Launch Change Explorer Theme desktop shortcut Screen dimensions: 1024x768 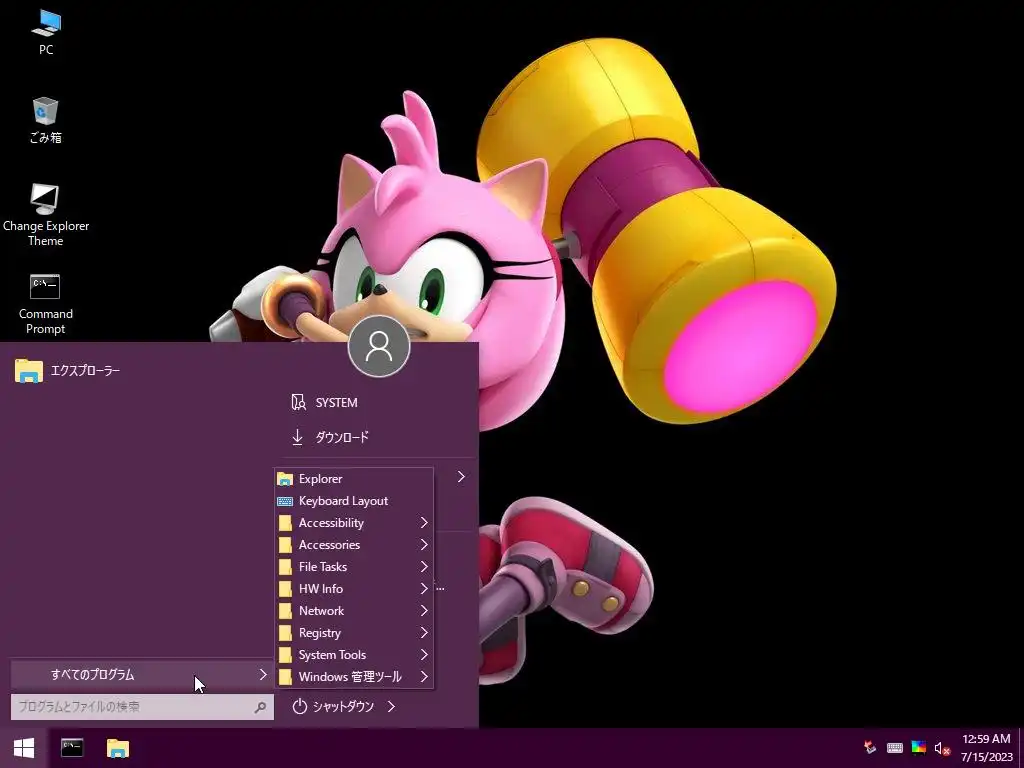tap(46, 215)
